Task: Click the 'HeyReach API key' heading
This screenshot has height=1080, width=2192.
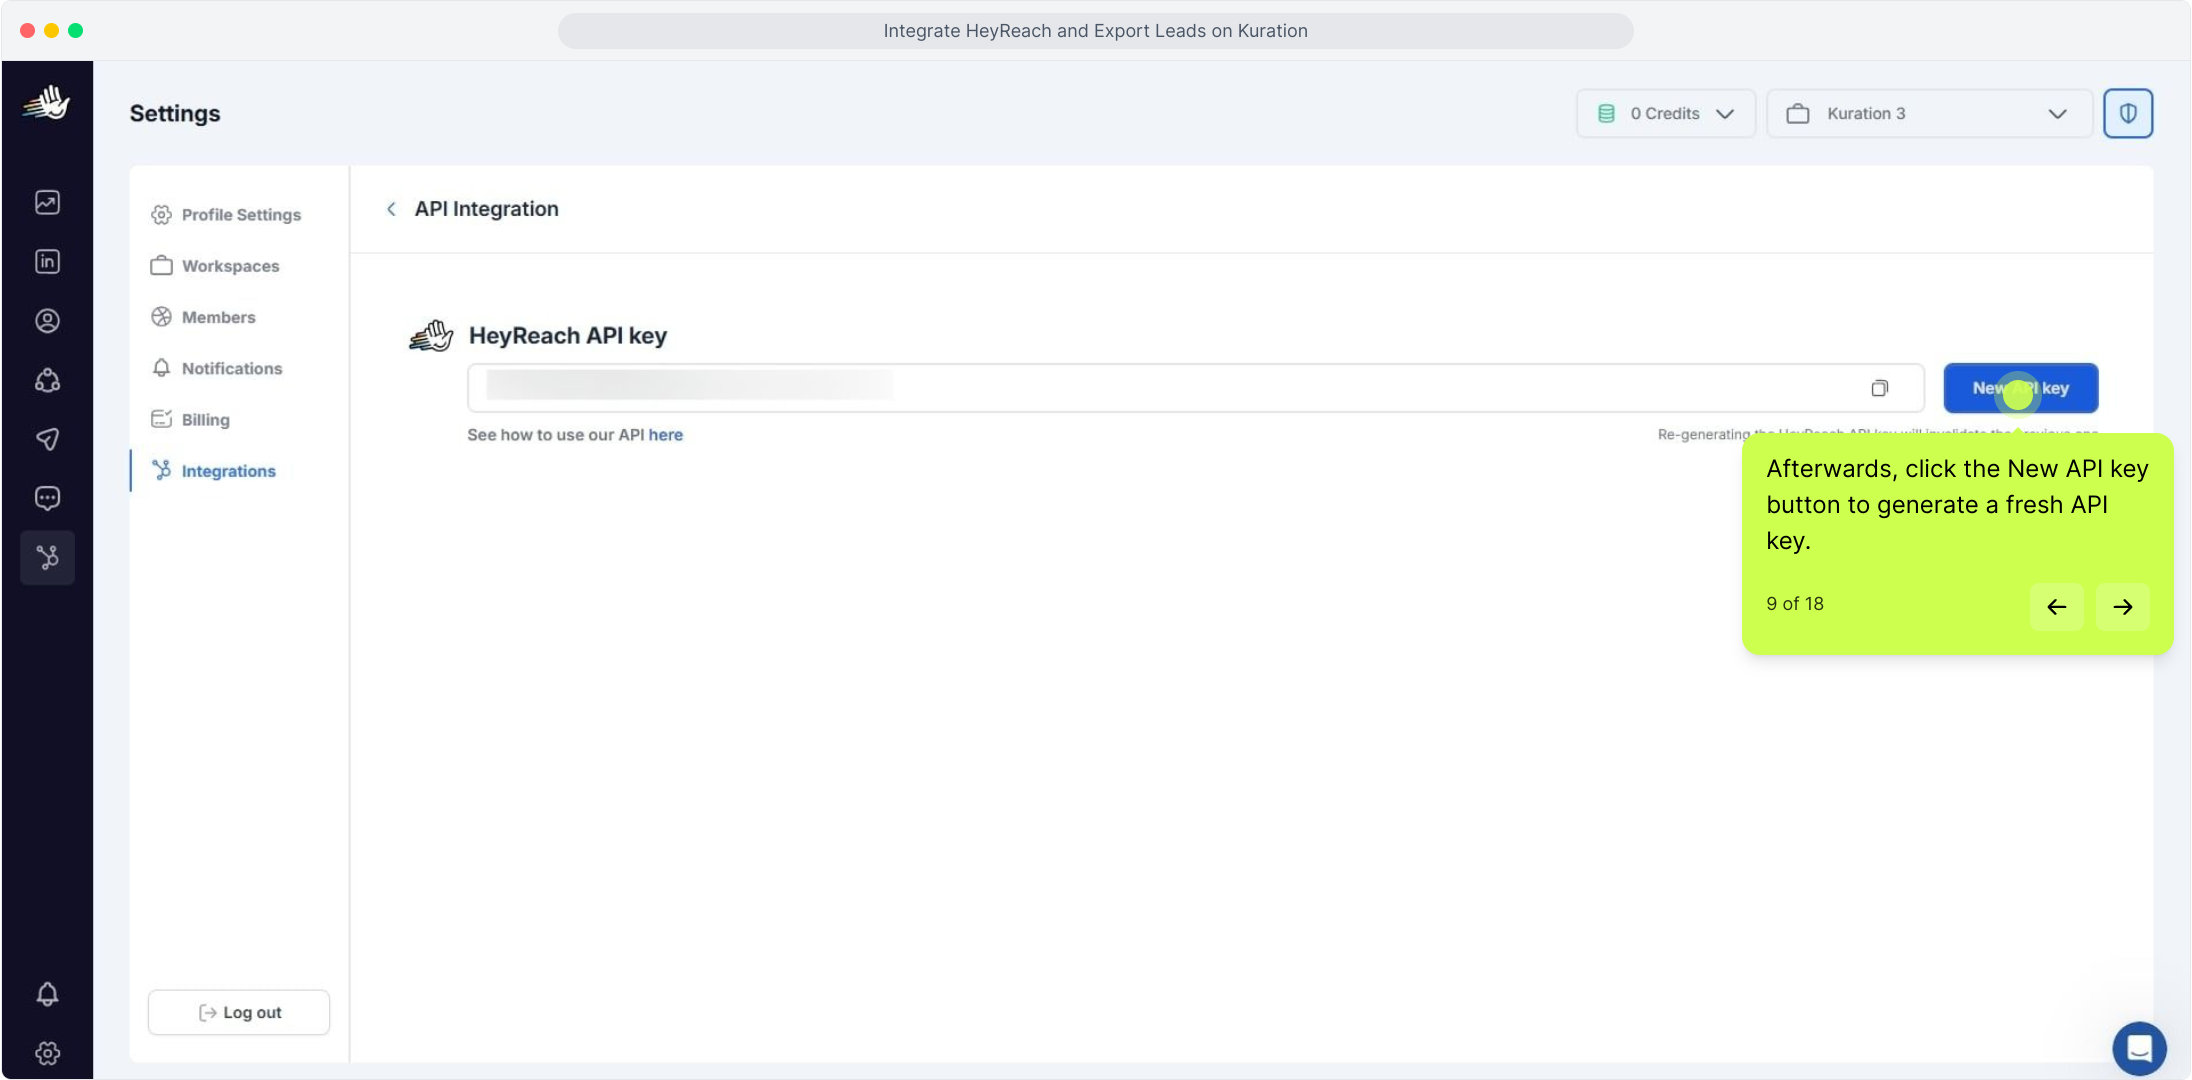Action: tap(567, 336)
